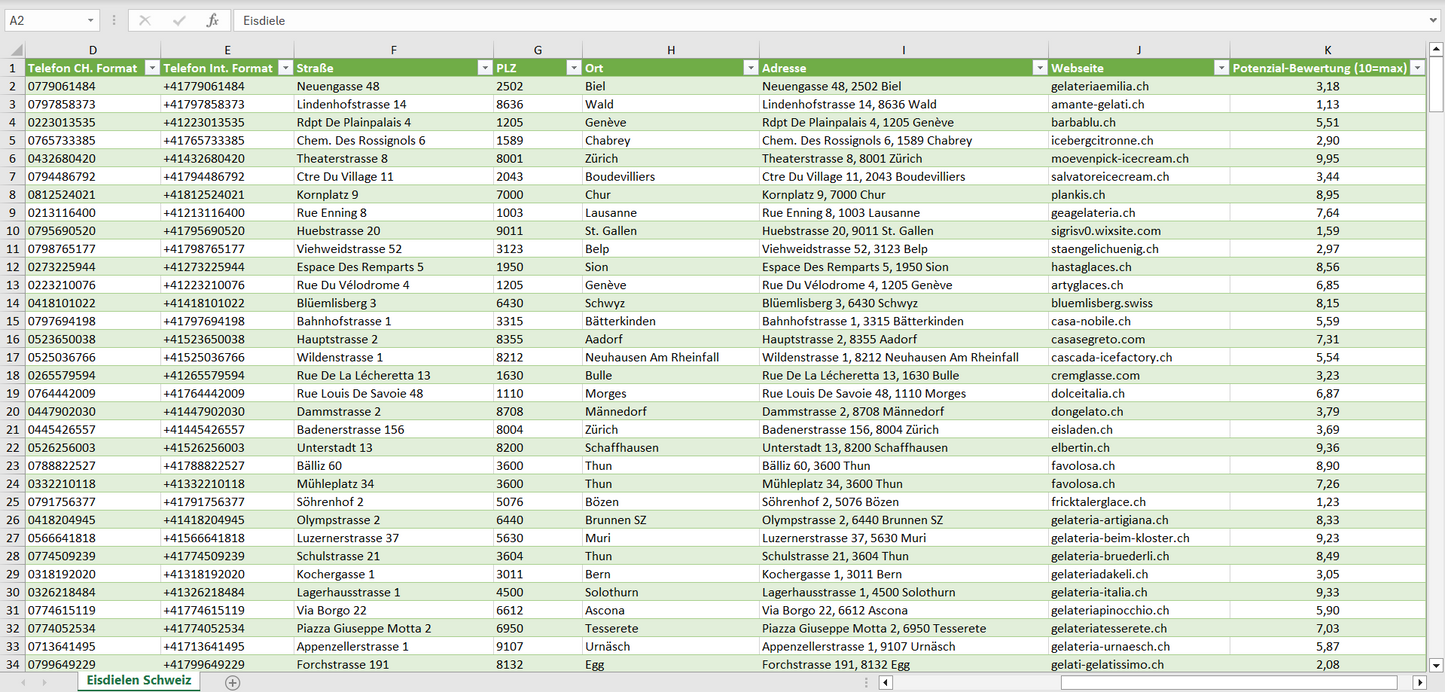Open the Potenzial-Bewertung filter dropdown
Screen dimensions: 1445x692
(1417, 68)
